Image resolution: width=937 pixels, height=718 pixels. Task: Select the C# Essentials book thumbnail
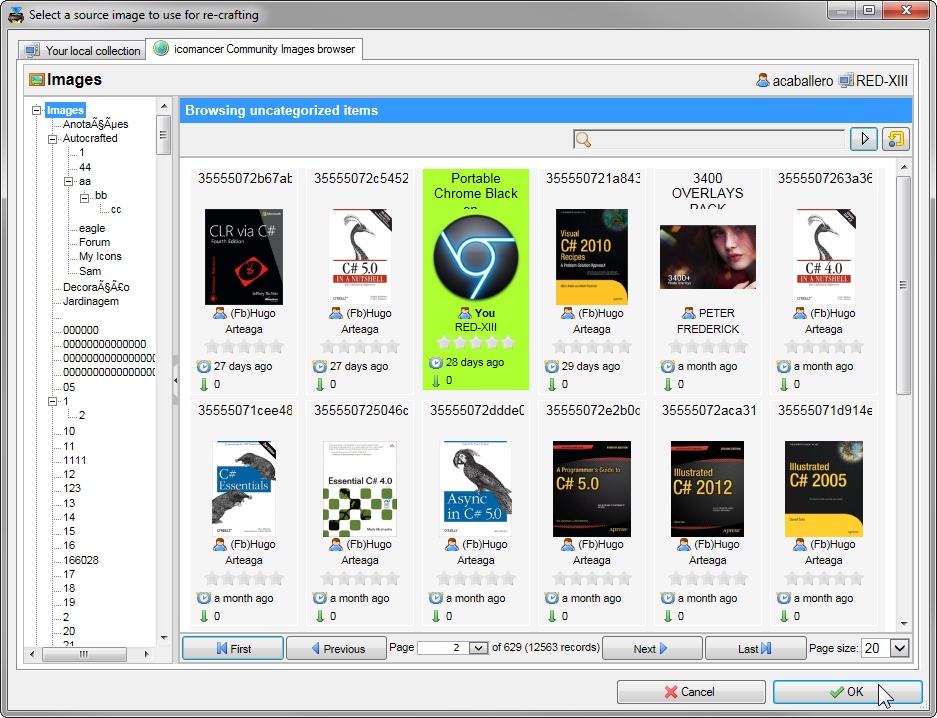point(244,489)
